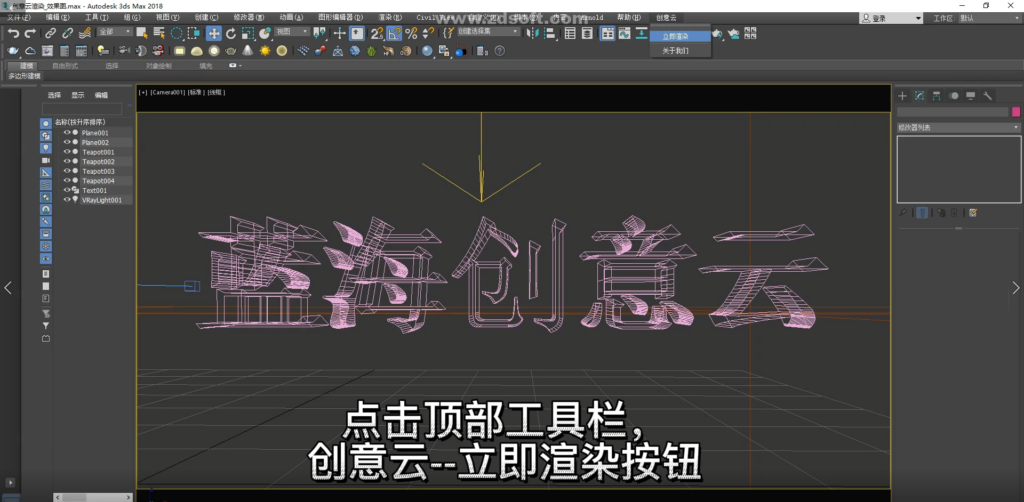Click the Unlink selection icon
The image size is (1024, 502).
coord(67,33)
